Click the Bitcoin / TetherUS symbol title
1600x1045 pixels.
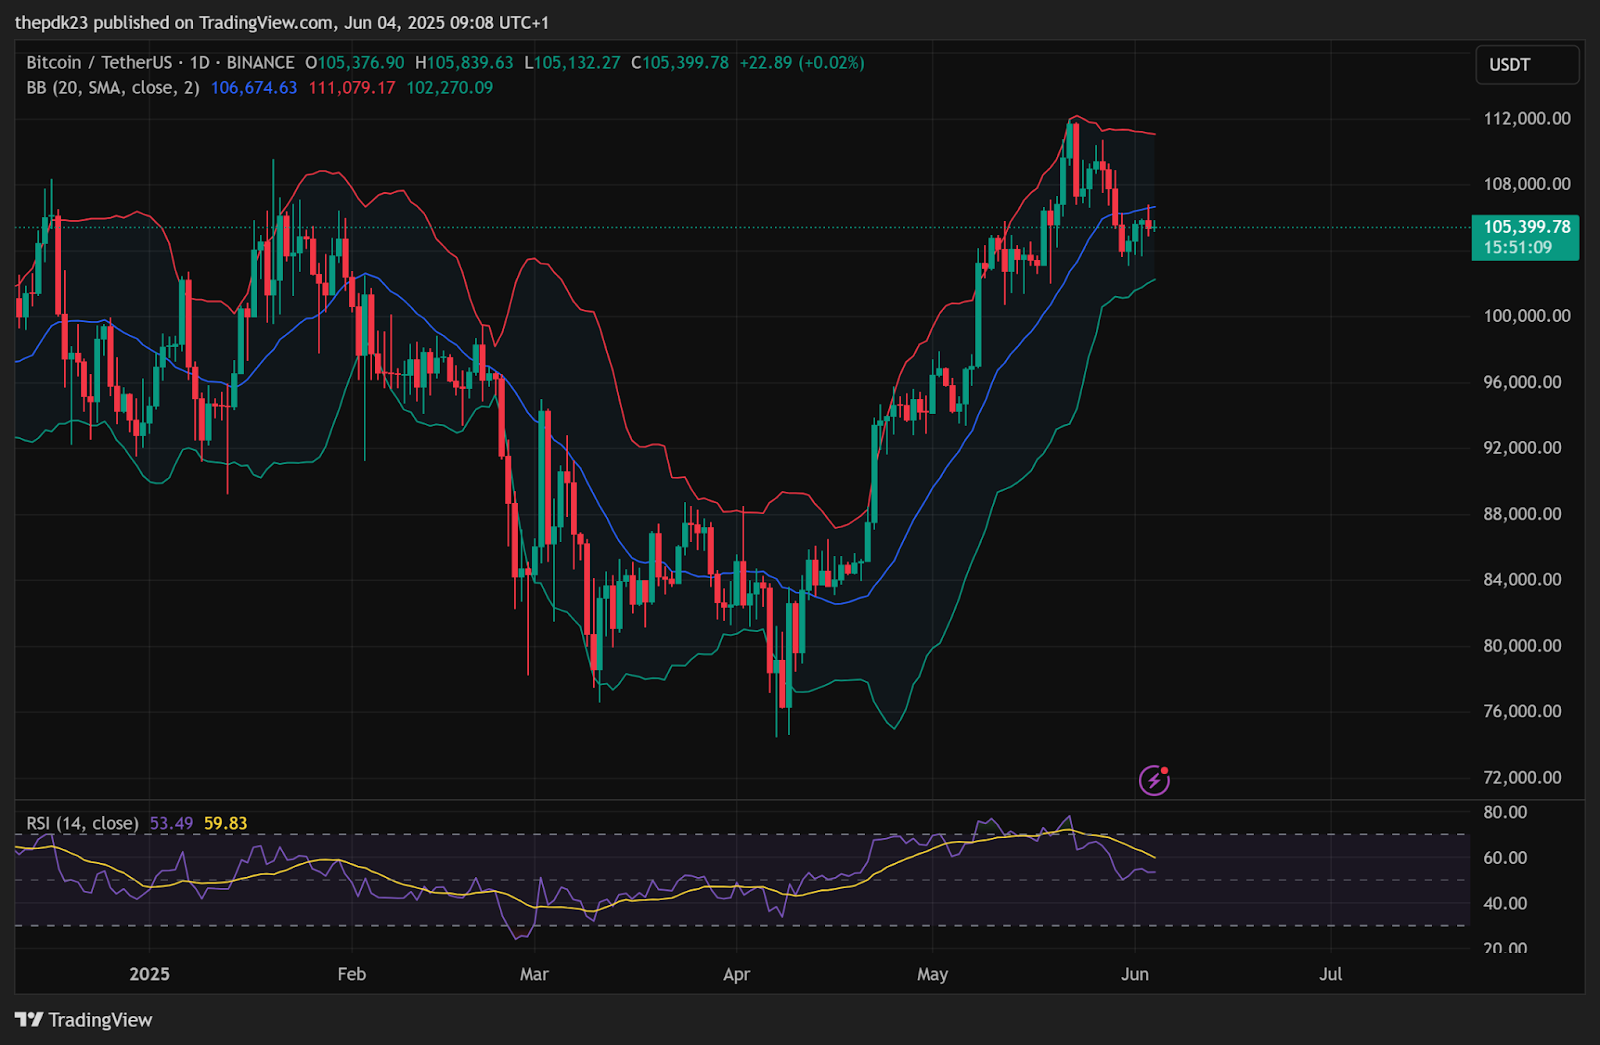tap(99, 62)
